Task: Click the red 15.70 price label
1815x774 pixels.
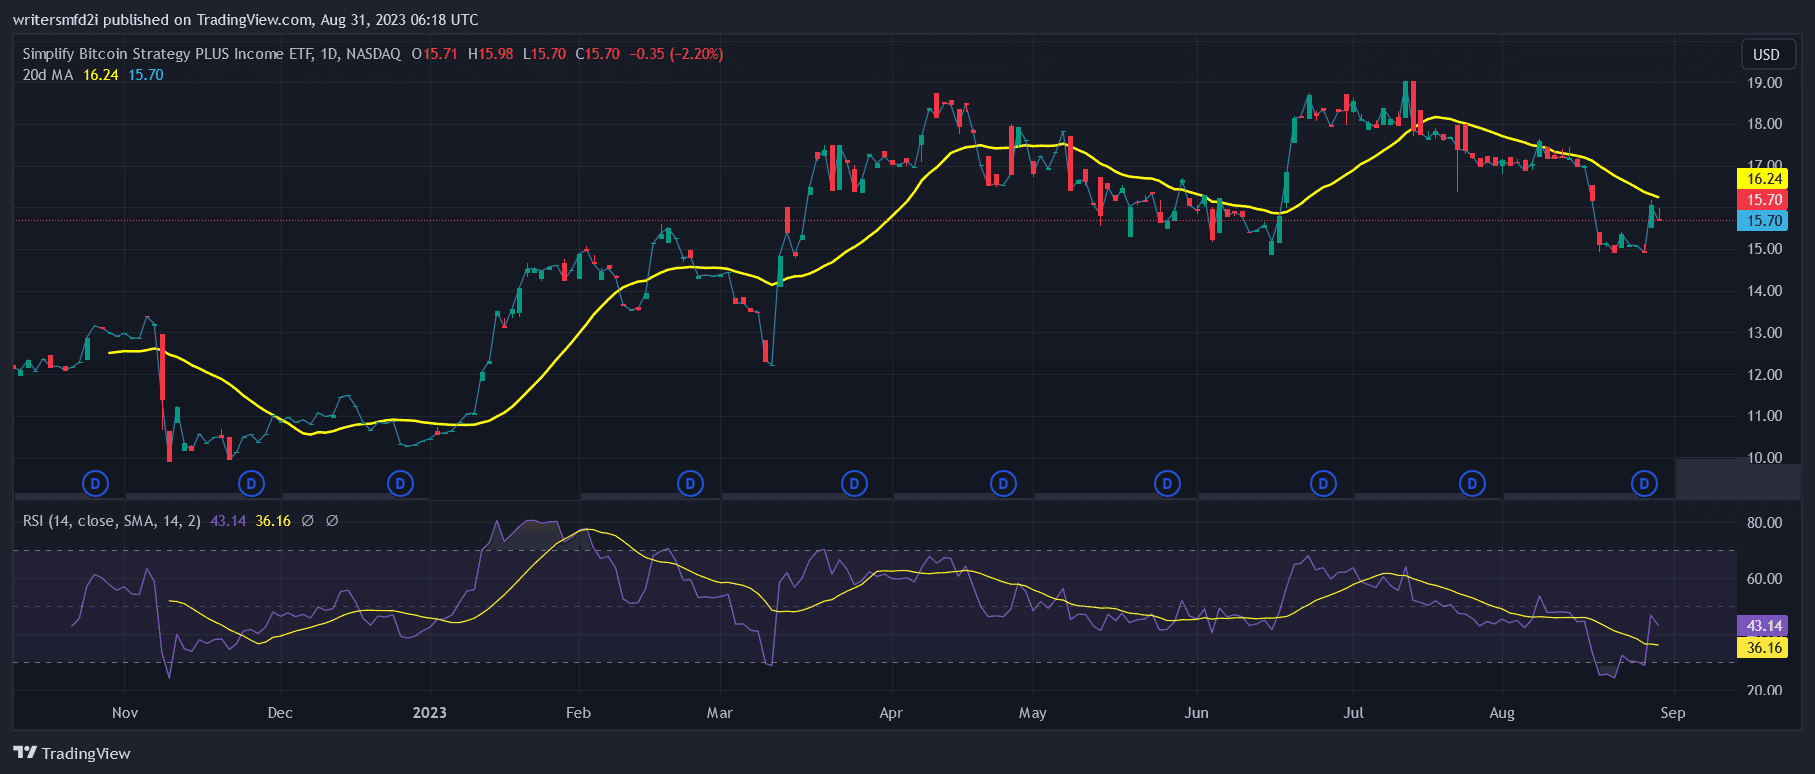Action: click(x=1764, y=200)
